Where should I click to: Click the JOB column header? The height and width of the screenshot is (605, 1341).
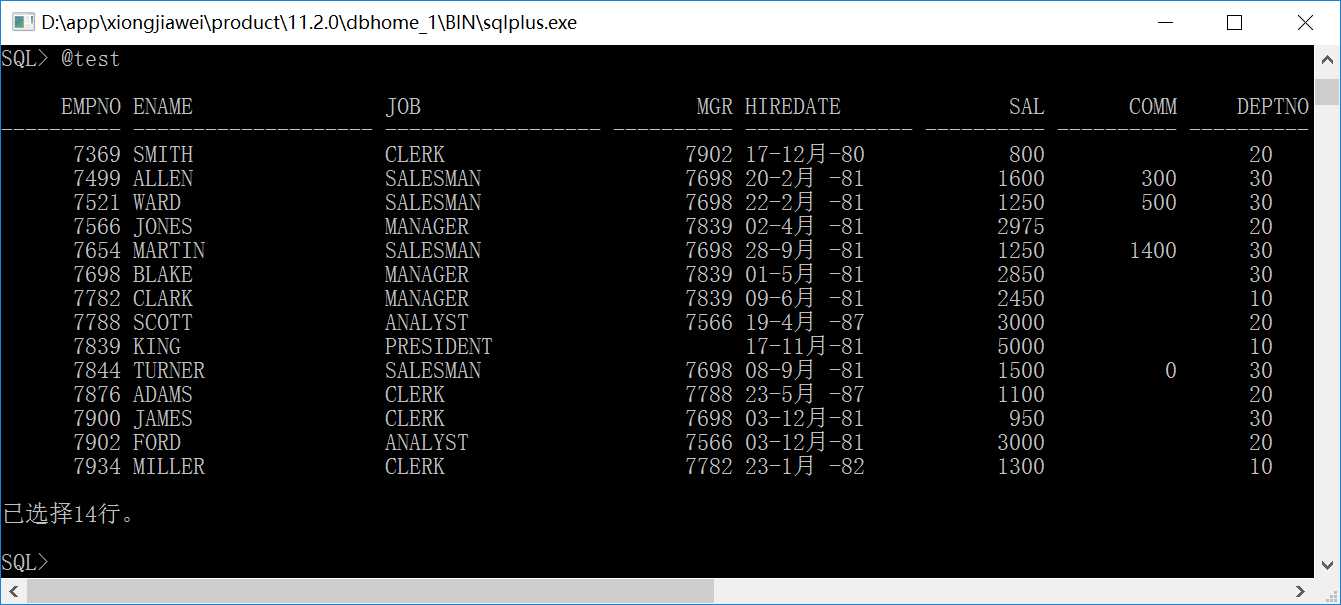click(x=403, y=107)
